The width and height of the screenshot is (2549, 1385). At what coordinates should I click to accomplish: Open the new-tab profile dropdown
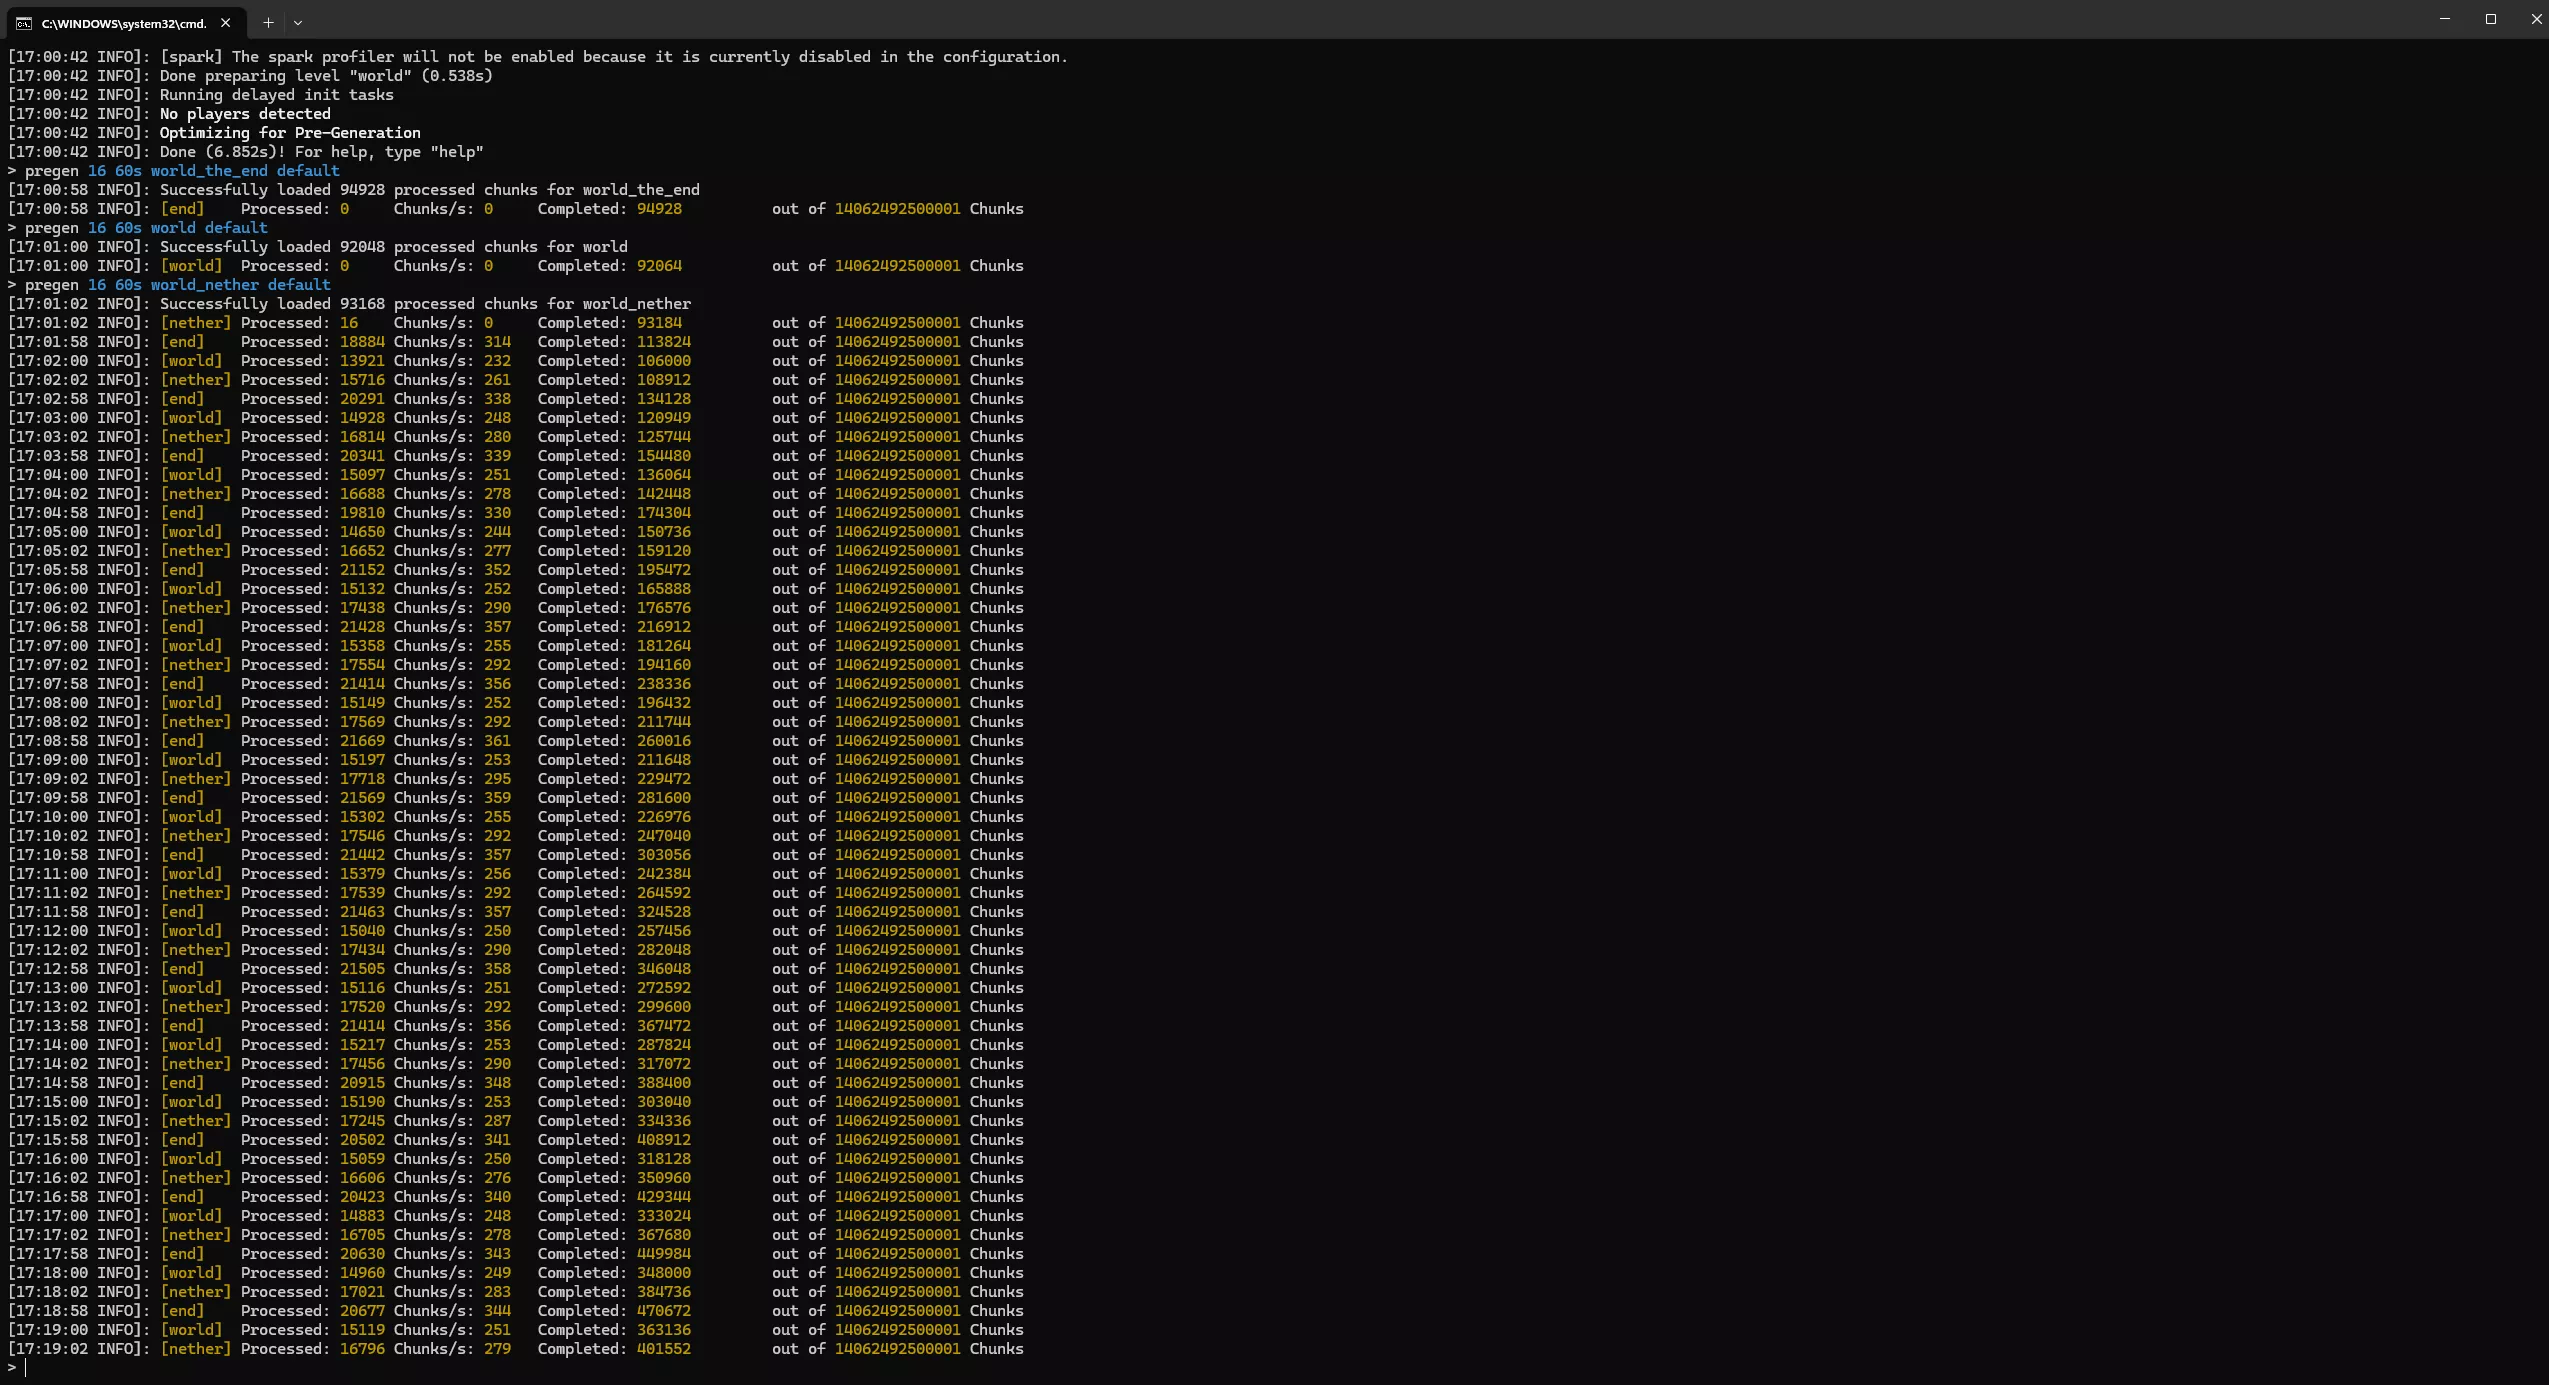(298, 22)
